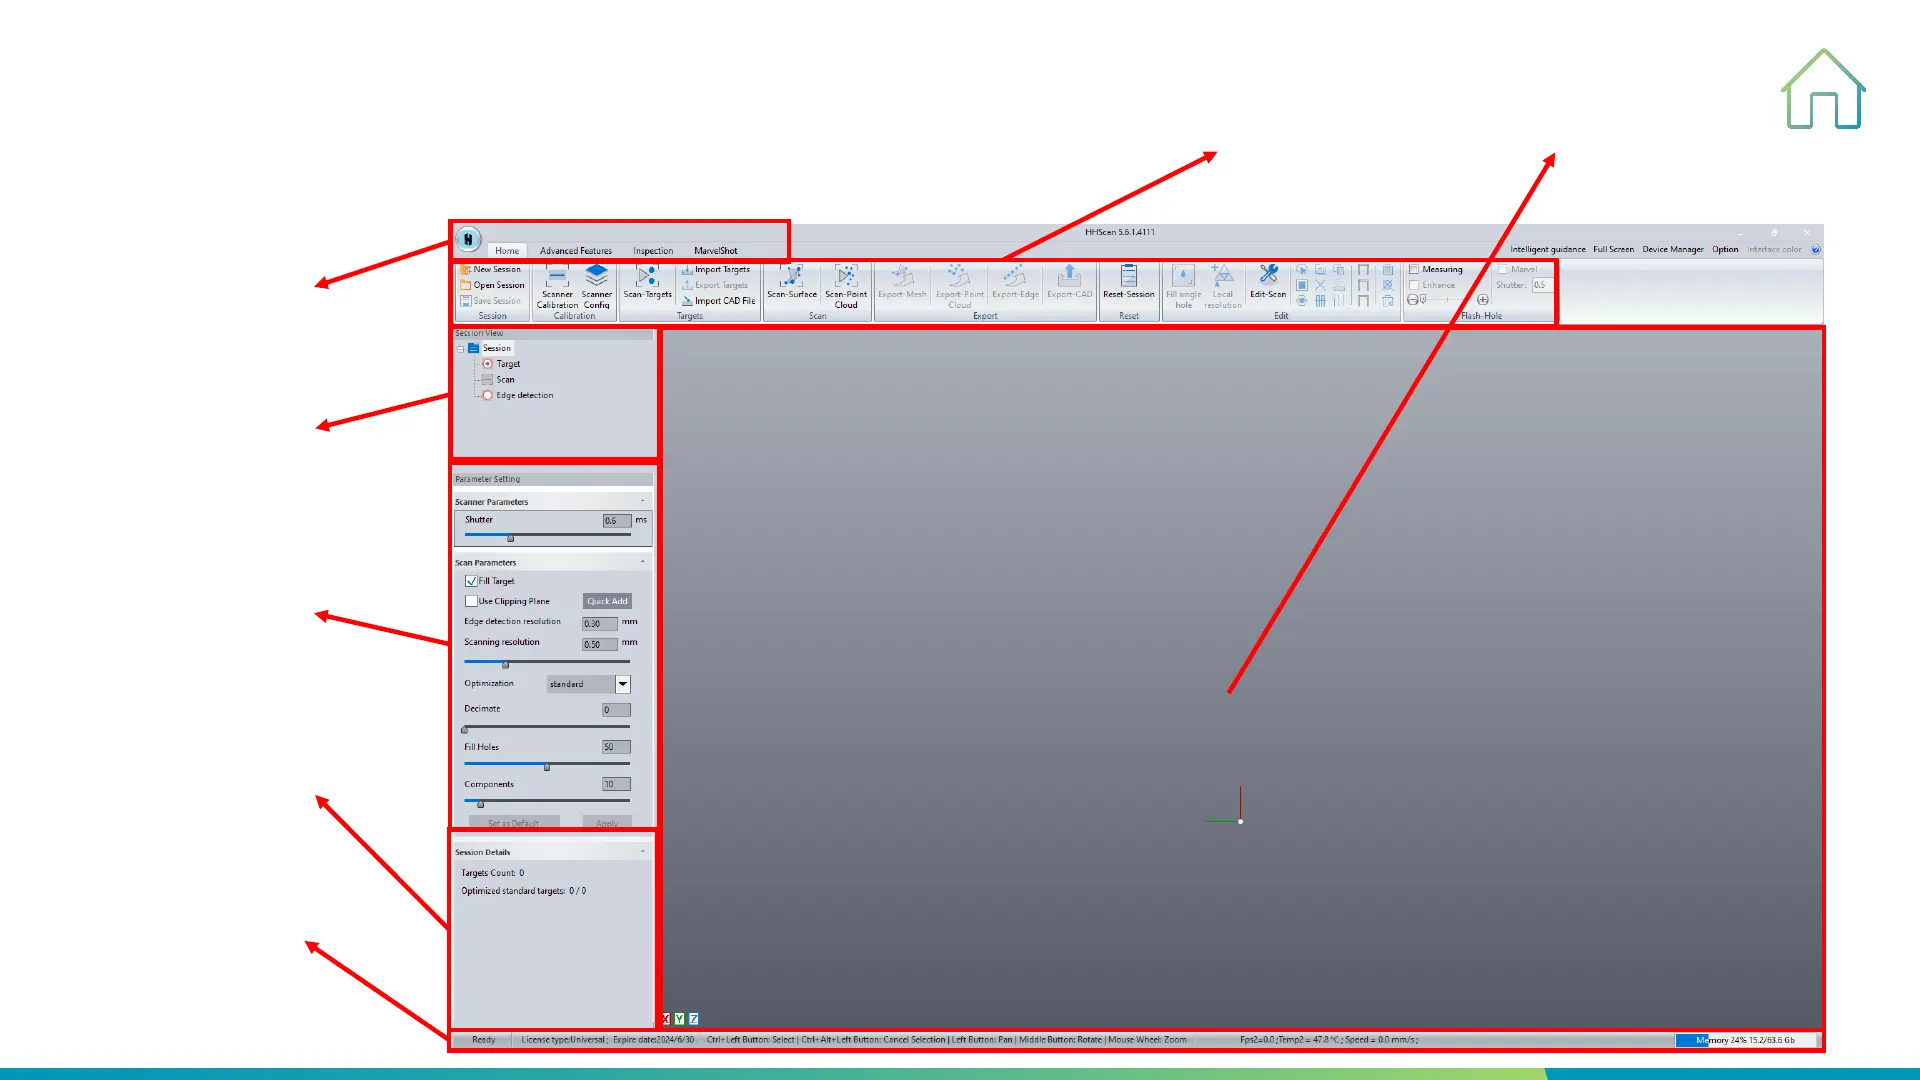The image size is (1920, 1080).
Task: Start Scan-Targets tool
Action: [647, 279]
